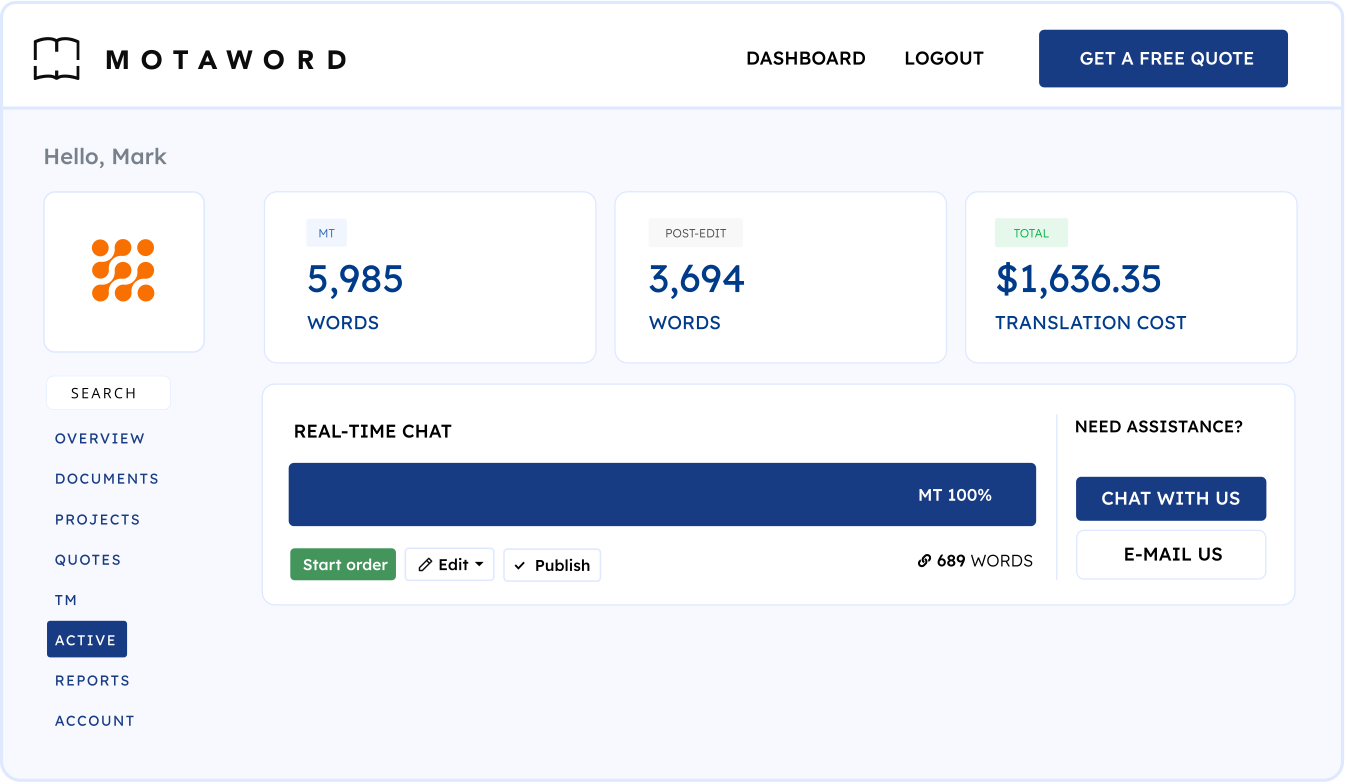Click the MT 100% progress bar
This screenshot has width=1347, height=784.
coord(662,494)
